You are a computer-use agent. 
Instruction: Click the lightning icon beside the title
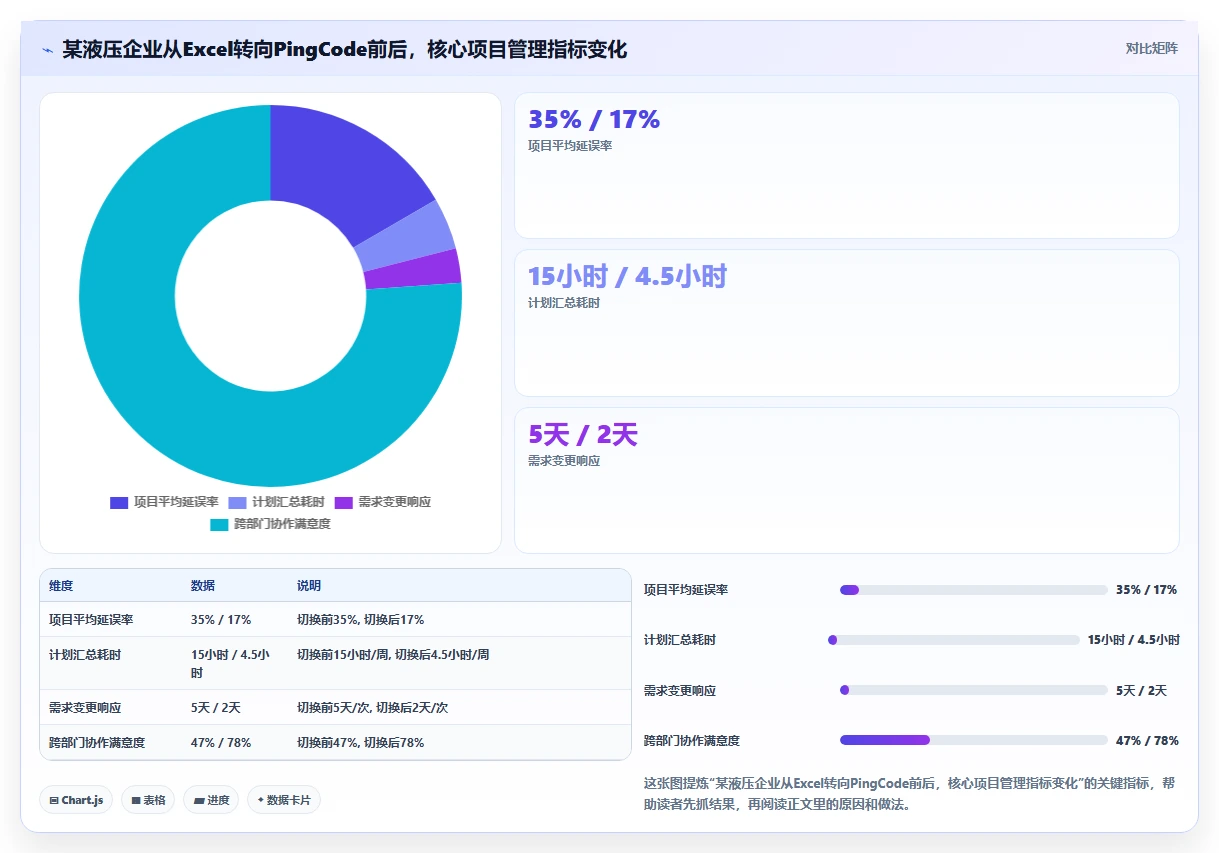click(x=47, y=50)
